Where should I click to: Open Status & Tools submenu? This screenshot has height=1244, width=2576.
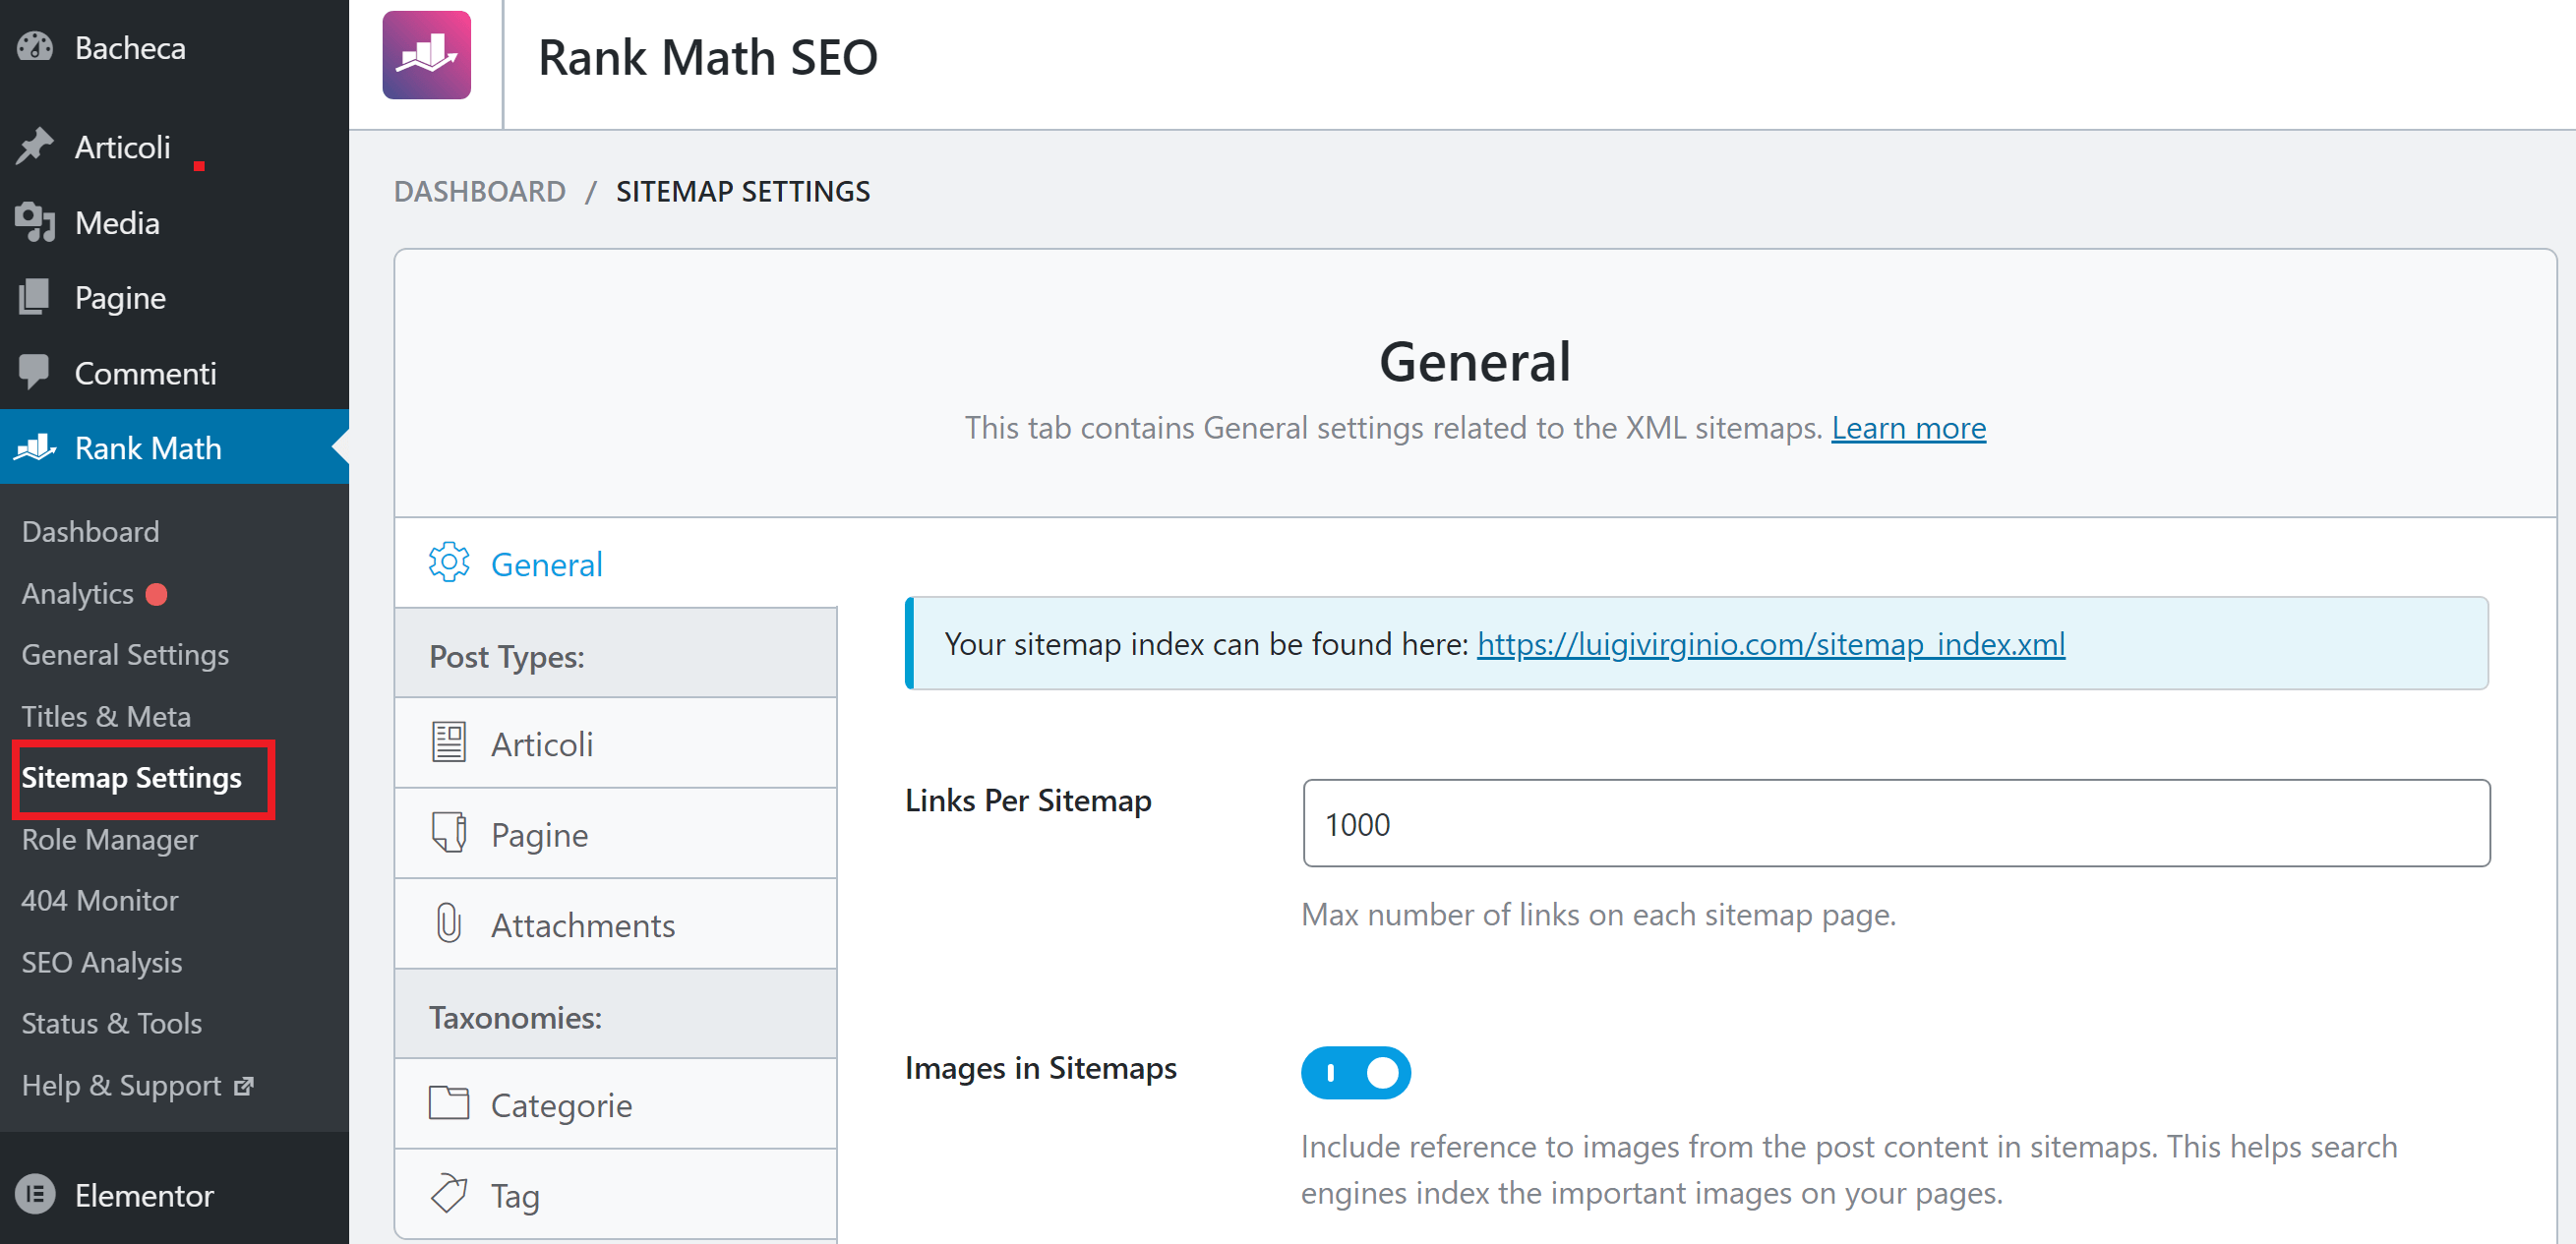111,1023
